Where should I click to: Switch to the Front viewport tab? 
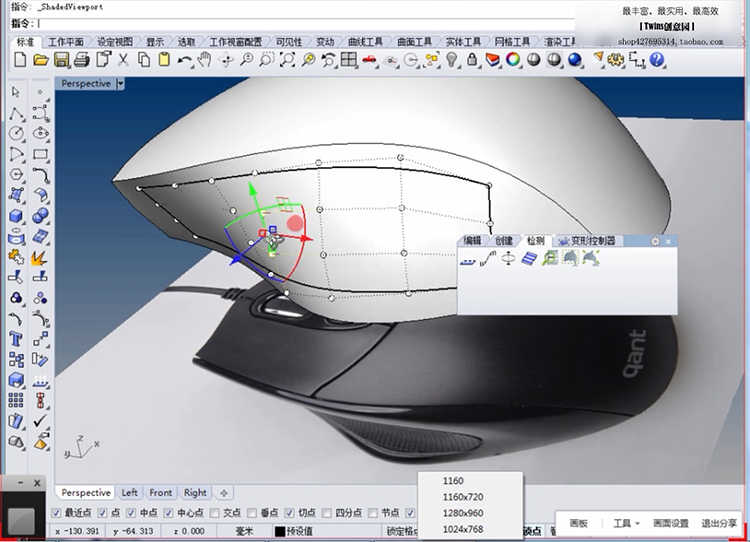tap(161, 492)
